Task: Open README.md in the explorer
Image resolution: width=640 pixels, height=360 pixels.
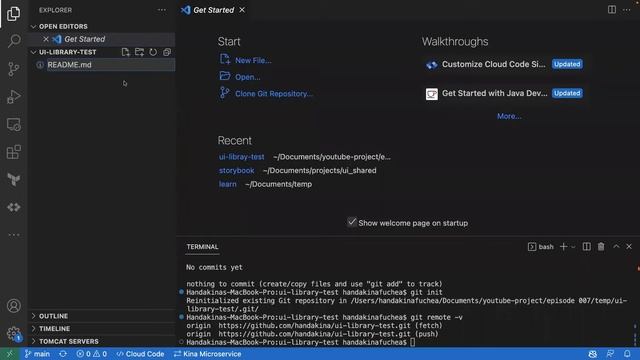Action: coord(102,65)
